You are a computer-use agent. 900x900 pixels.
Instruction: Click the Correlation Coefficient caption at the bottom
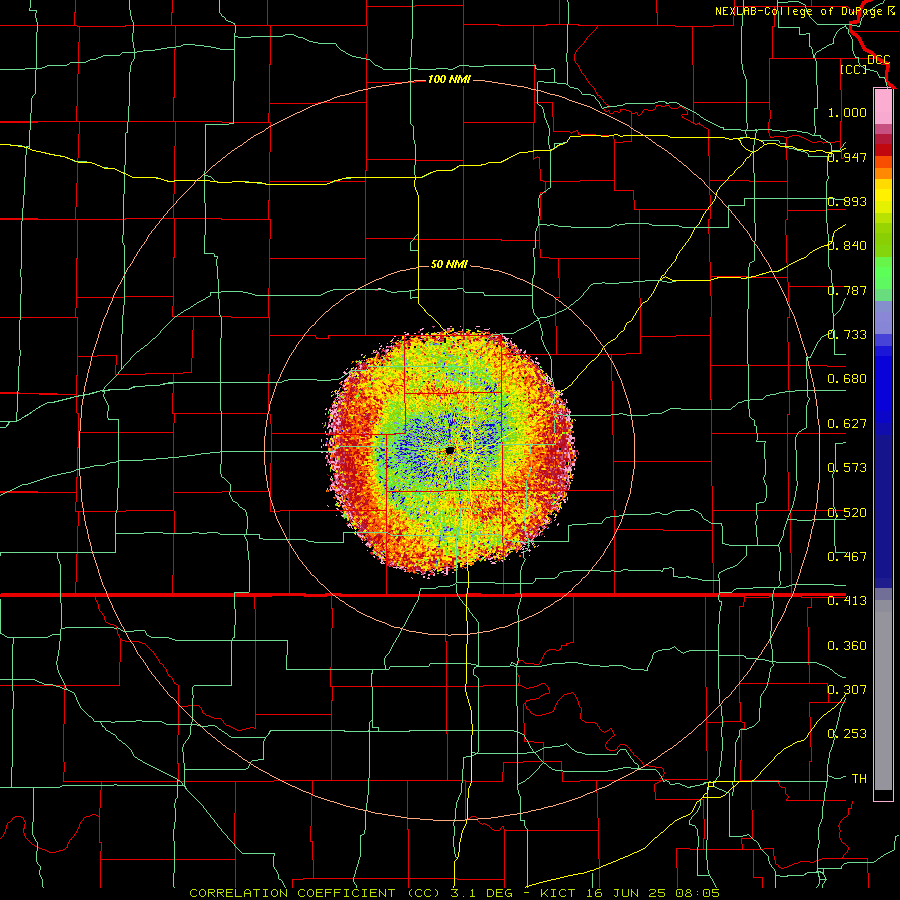[454, 893]
